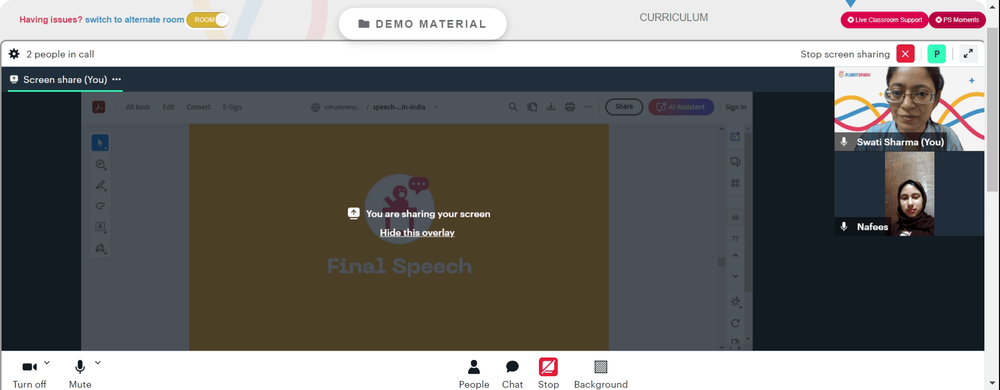Click the red Stop screen sharing X
The image size is (1000, 390).
click(905, 54)
